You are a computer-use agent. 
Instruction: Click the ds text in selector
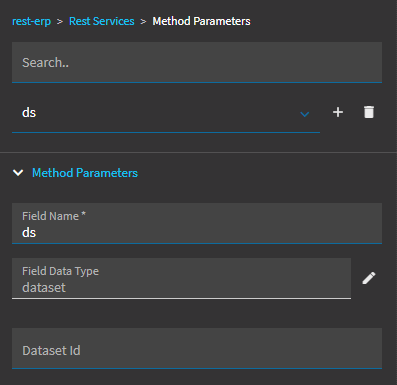(x=29, y=113)
